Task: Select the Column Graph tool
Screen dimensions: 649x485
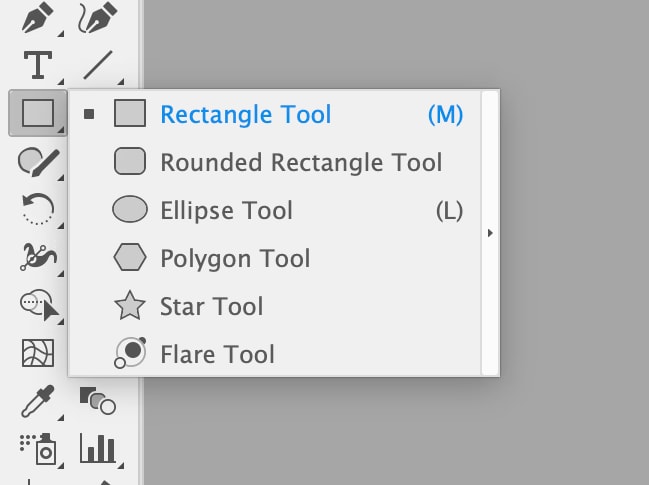Action: [x=98, y=449]
